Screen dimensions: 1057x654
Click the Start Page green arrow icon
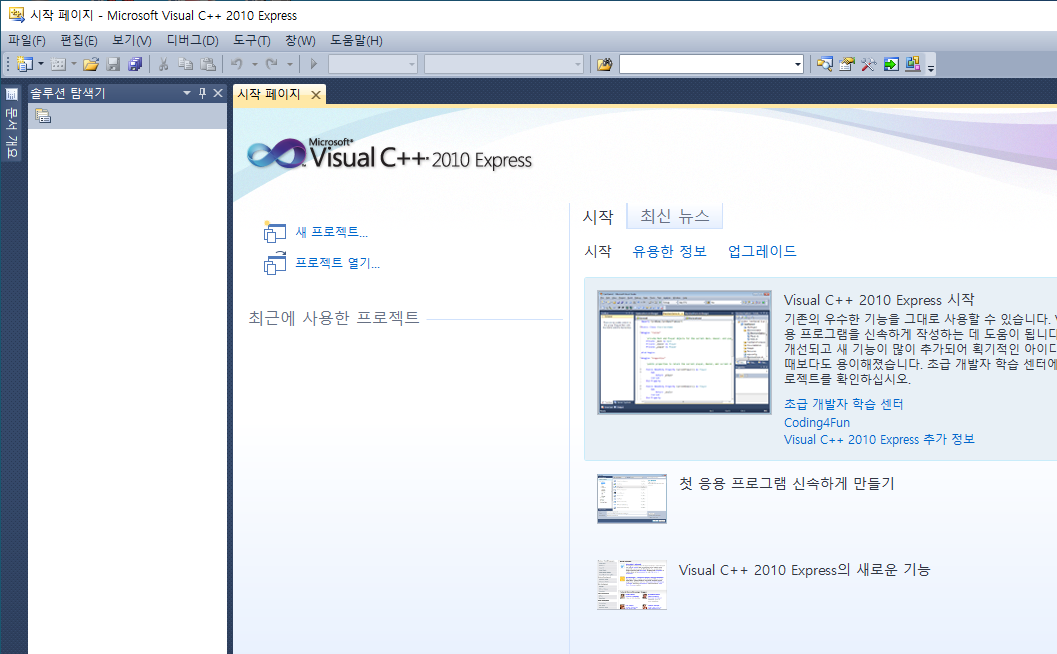pos(891,64)
